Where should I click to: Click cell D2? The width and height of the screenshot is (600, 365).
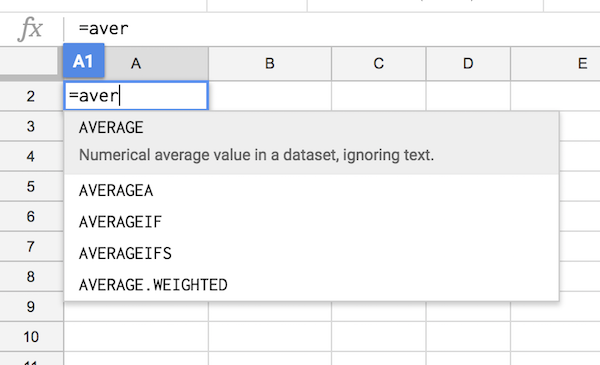pyautogui.click(x=468, y=96)
